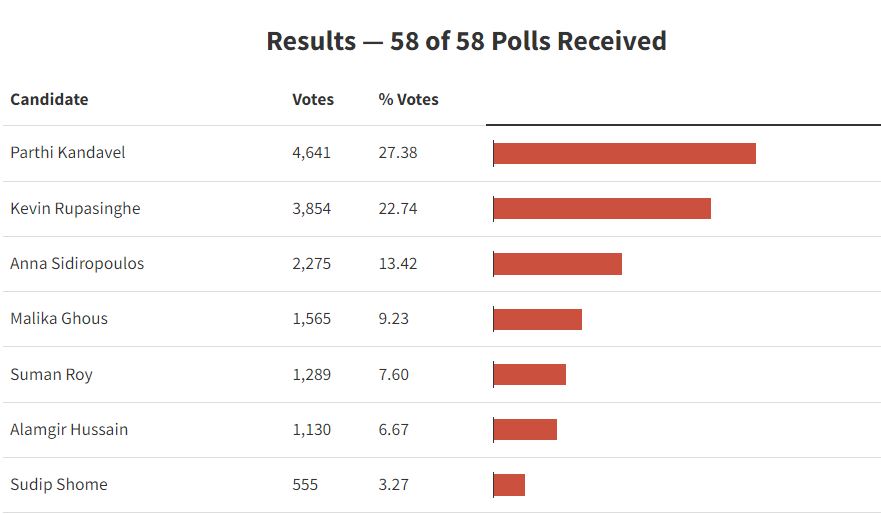Viewport: 881px width, 514px height.
Task: Click the % Votes column header
Action: tap(408, 99)
